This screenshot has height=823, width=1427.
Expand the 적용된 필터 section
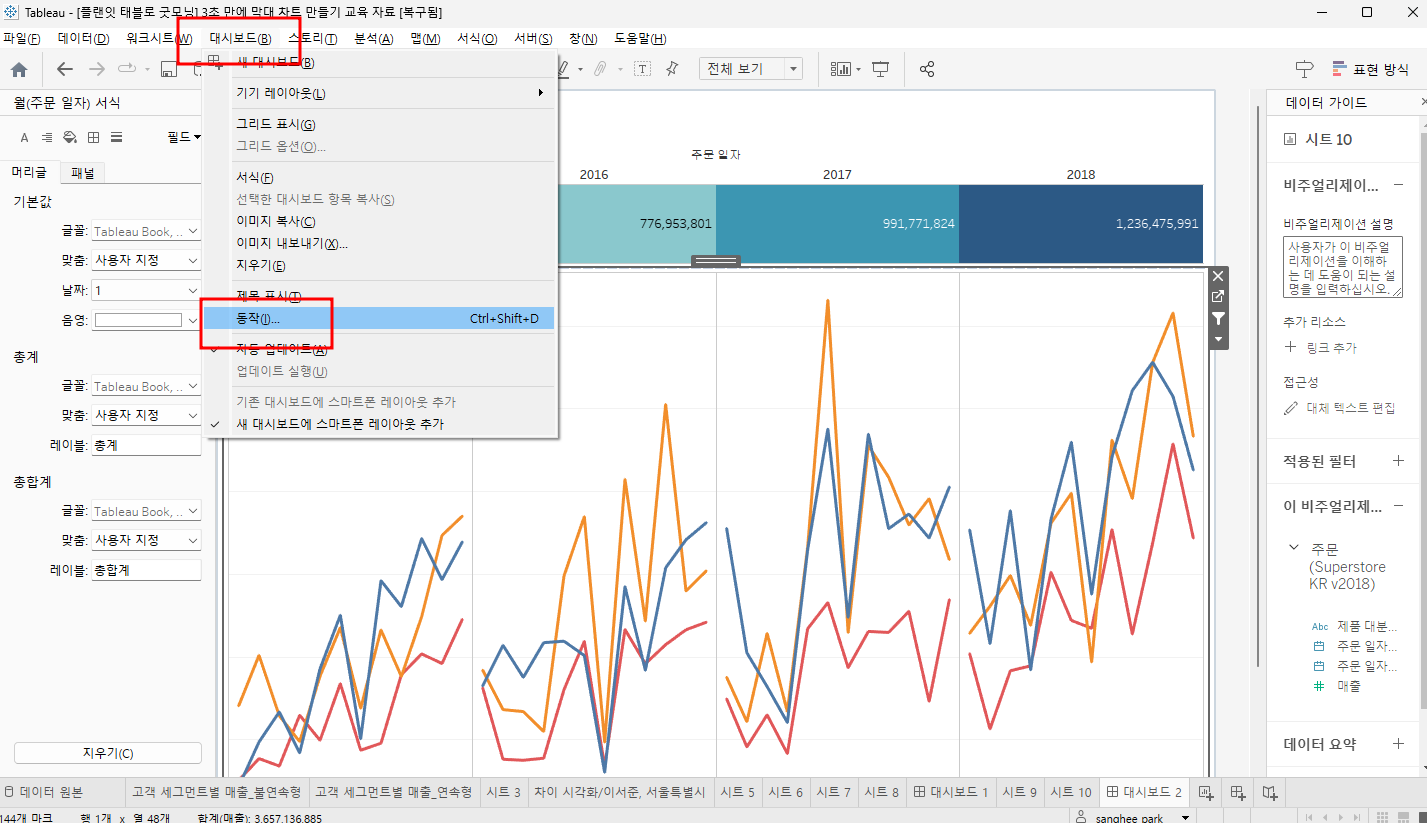point(1398,461)
